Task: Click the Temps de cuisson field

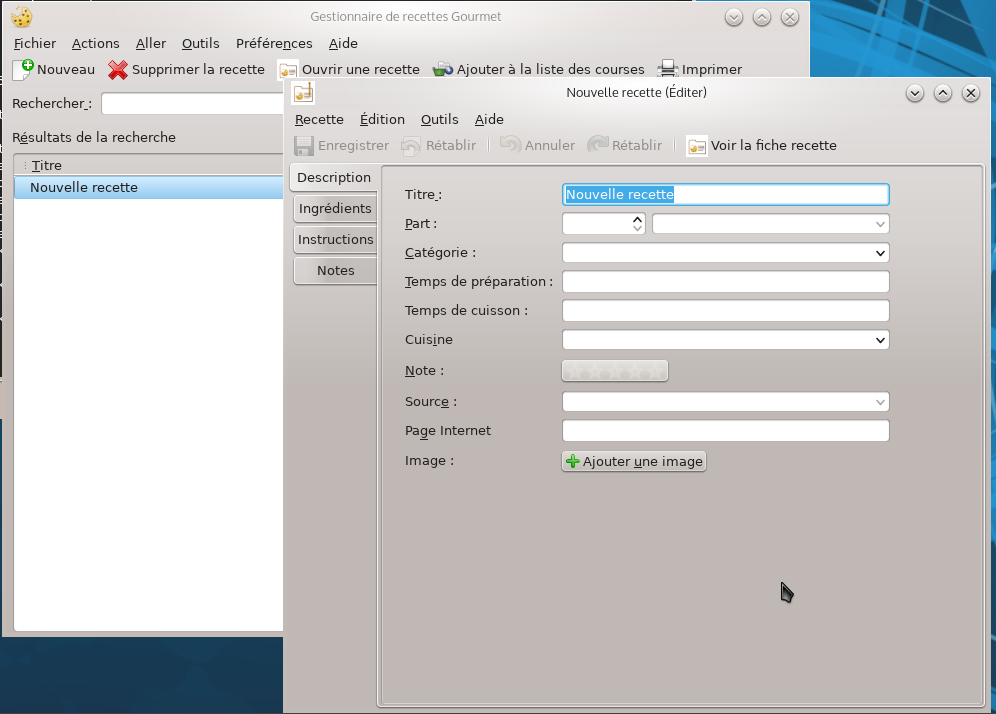Action: (725, 311)
